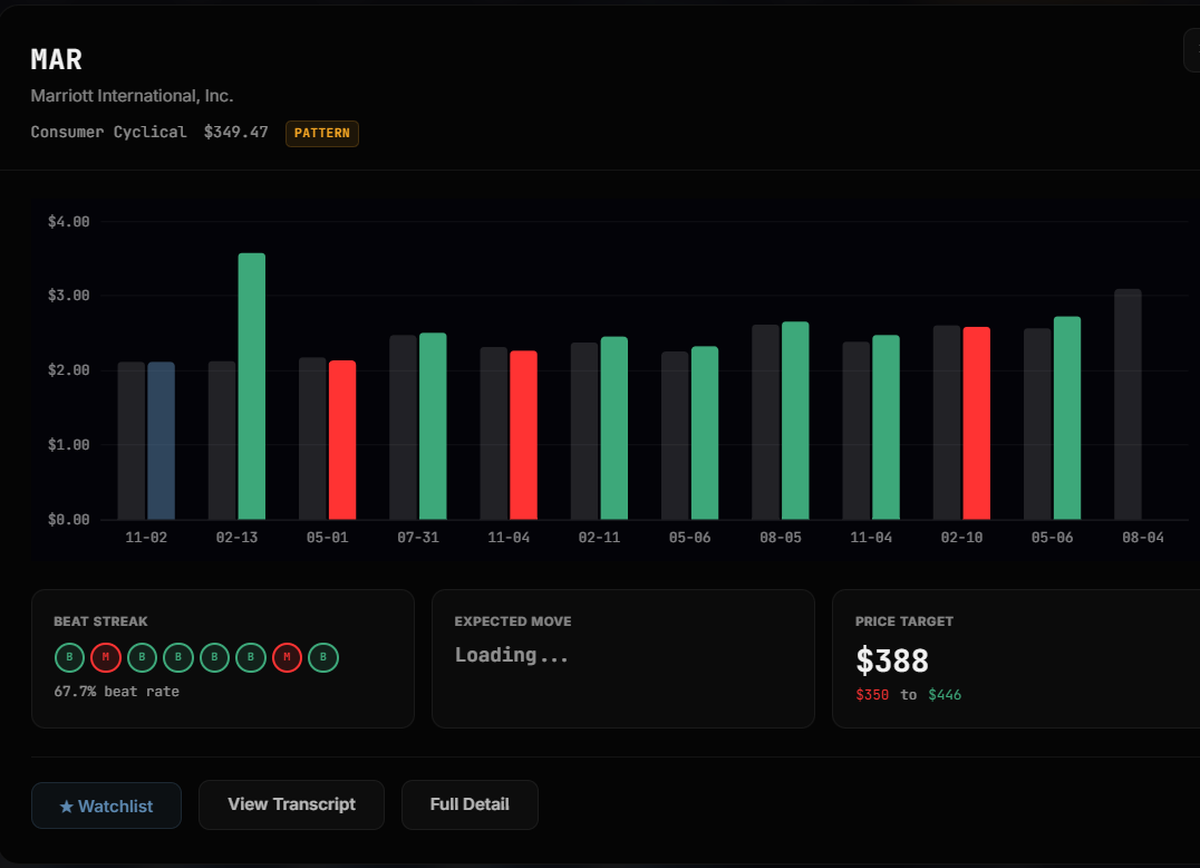Click the gray estimate bar for 07-31
Screen dimensions: 1200x868
pos(403,428)
